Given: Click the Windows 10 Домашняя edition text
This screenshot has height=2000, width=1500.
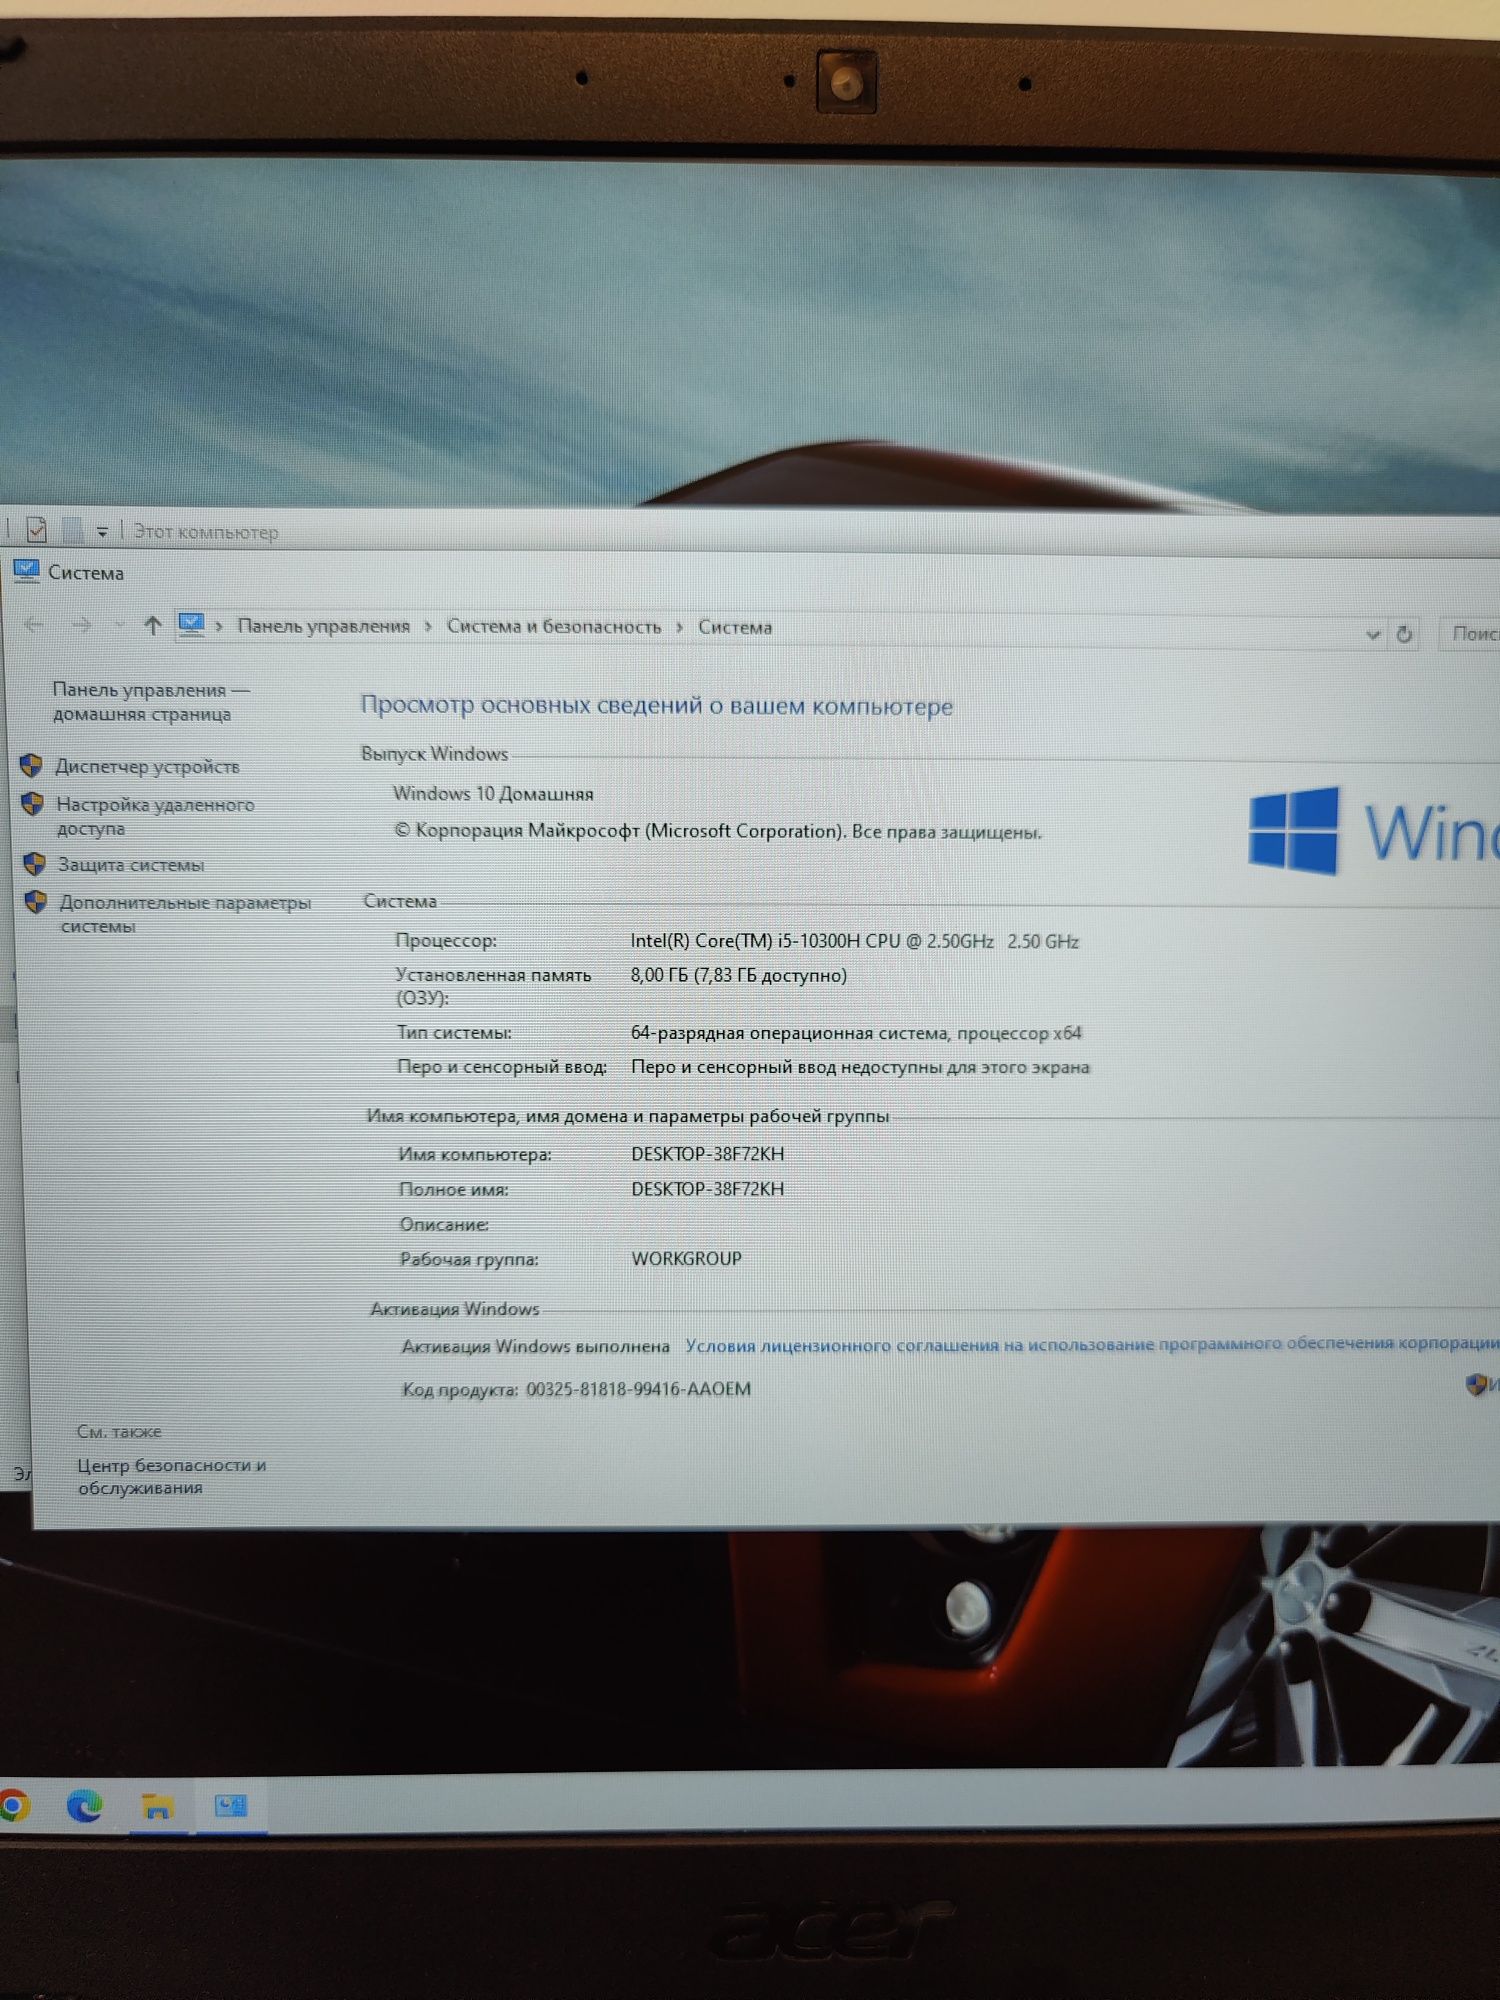Looking at the screenshot, I should tap(493, 794).
